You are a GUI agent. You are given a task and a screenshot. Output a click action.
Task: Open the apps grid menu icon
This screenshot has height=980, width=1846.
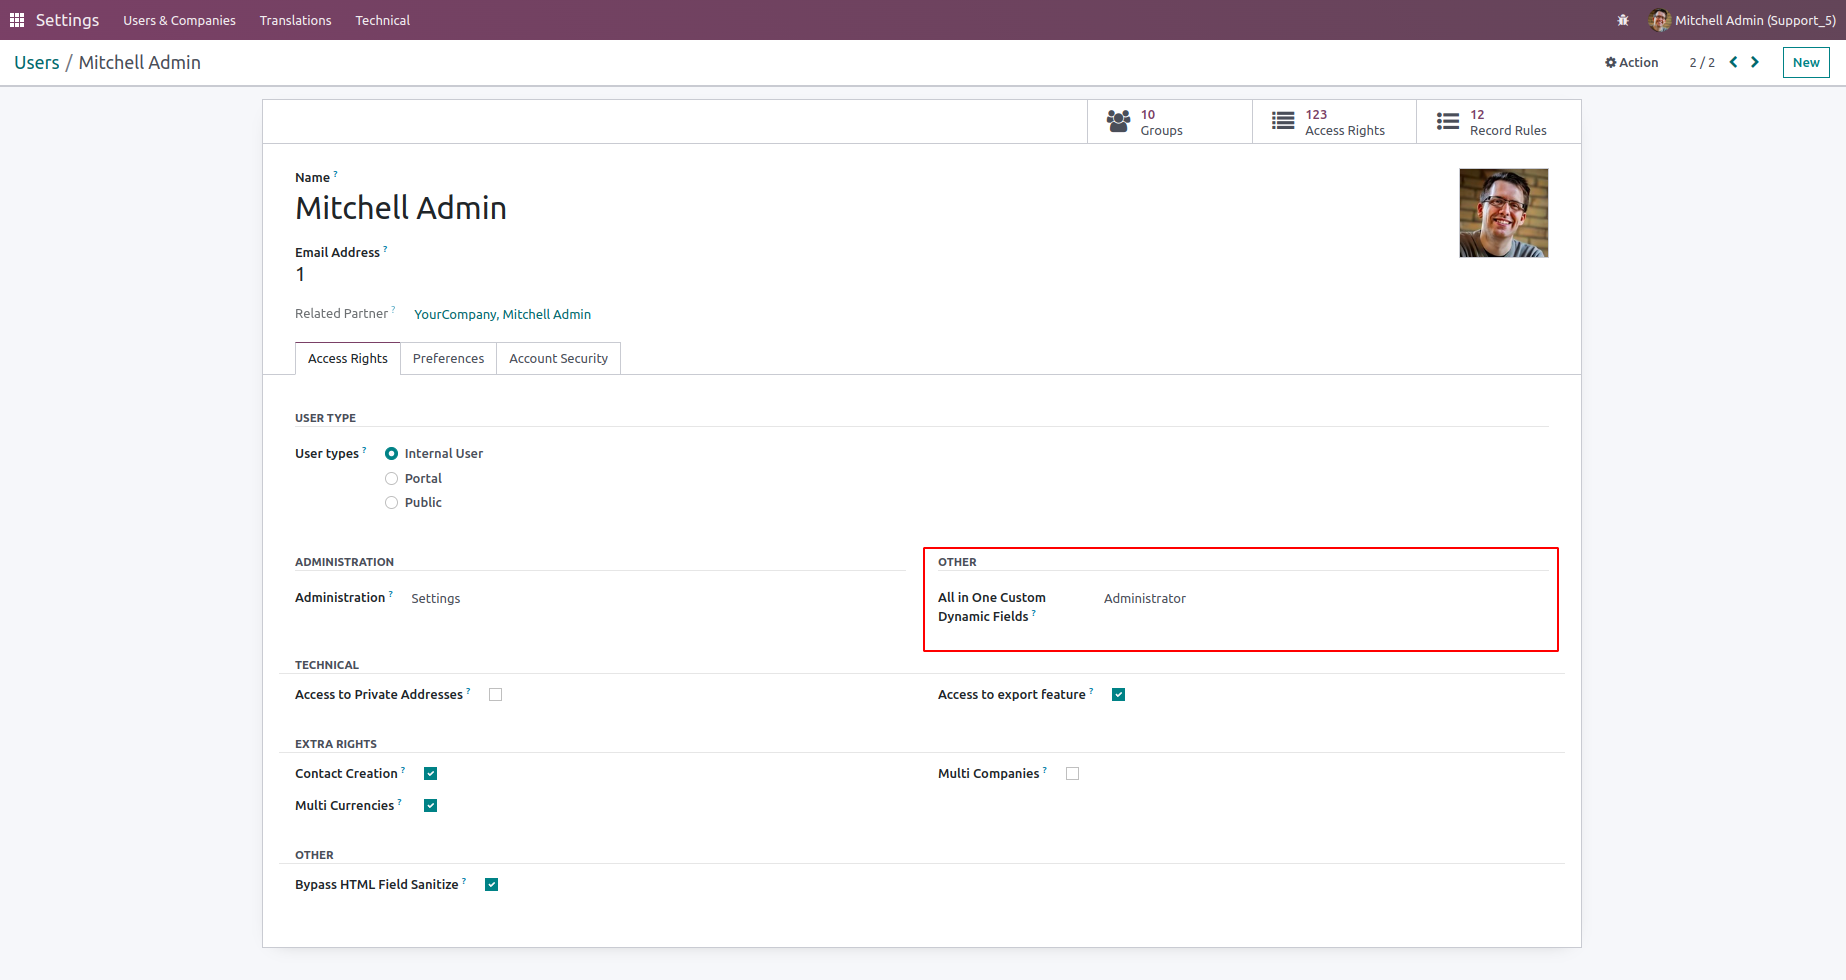17,20
